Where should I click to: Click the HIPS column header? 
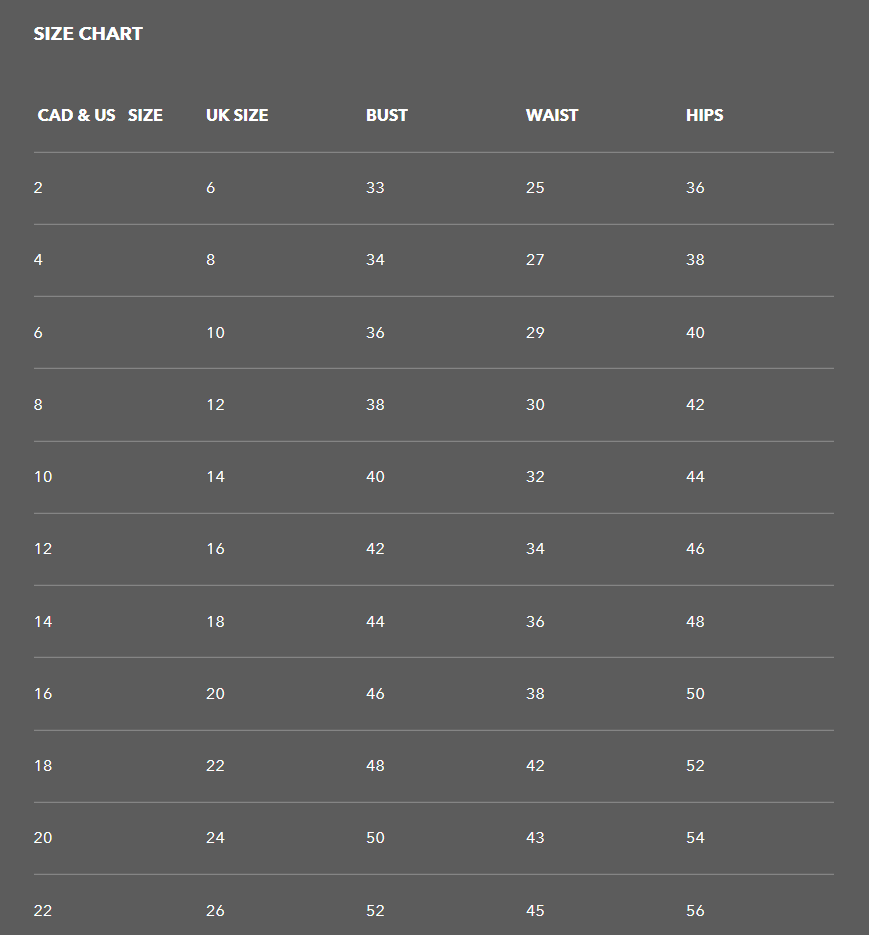(x=704, y=115)
